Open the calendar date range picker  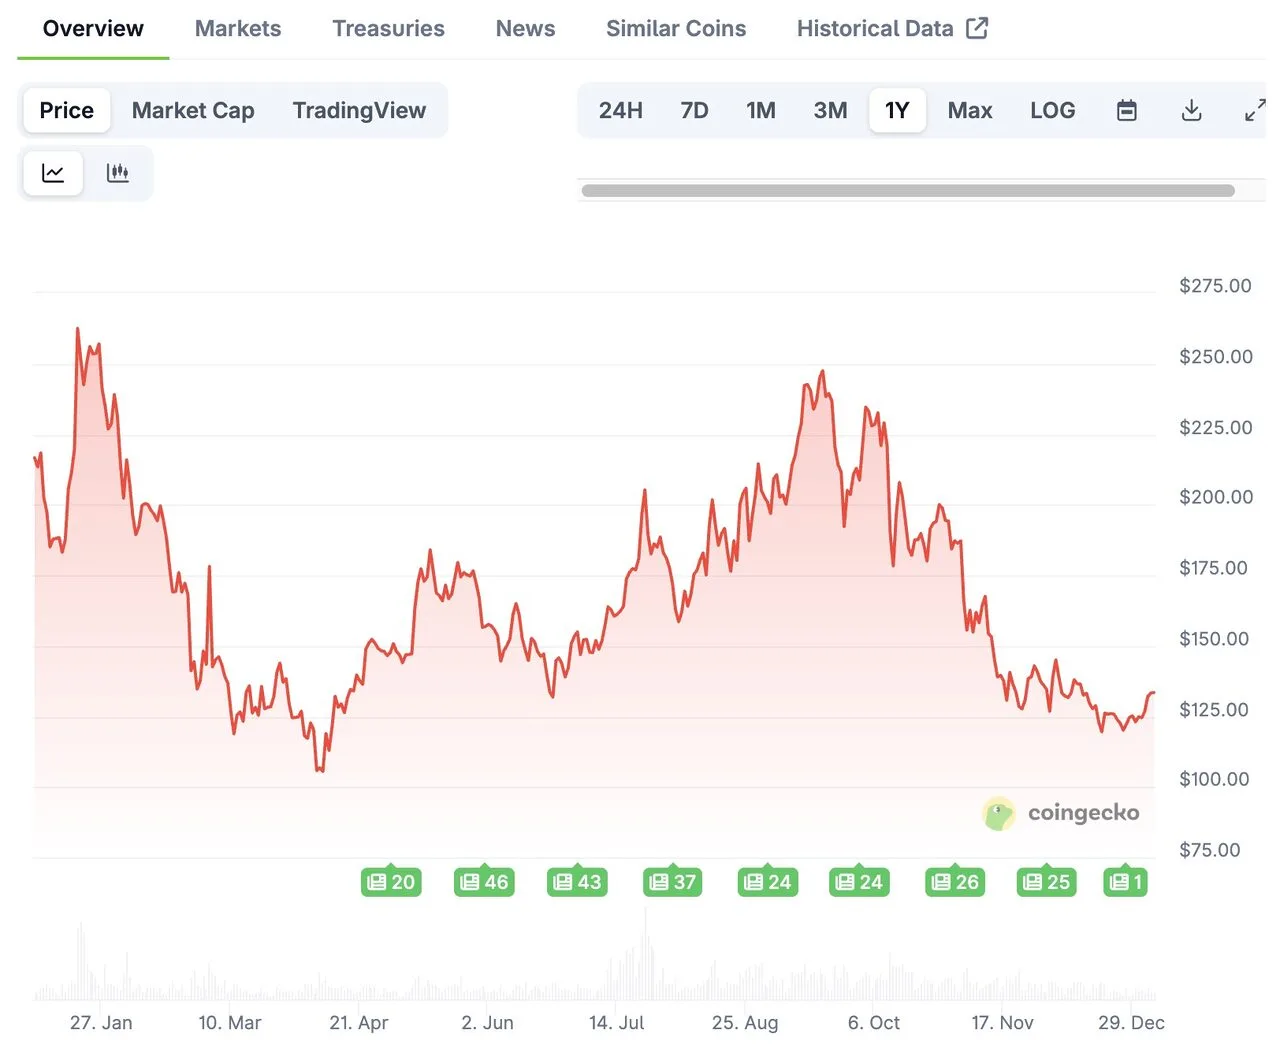[1126, 110]
